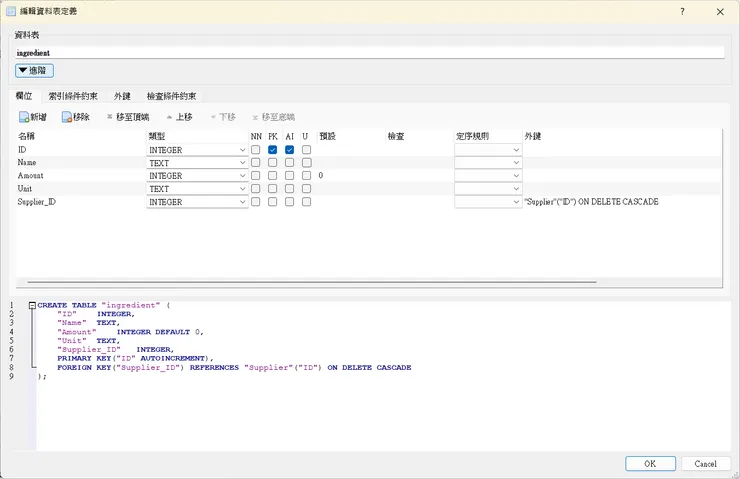
Task: Open collation dropdown for Name row
Action: pyautogui.click(x=488, y=163)
